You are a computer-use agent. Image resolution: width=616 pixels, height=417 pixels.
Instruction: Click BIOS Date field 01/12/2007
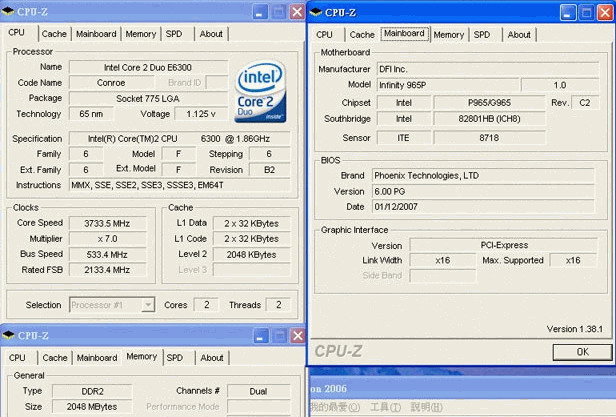click(x=483, y=207)
